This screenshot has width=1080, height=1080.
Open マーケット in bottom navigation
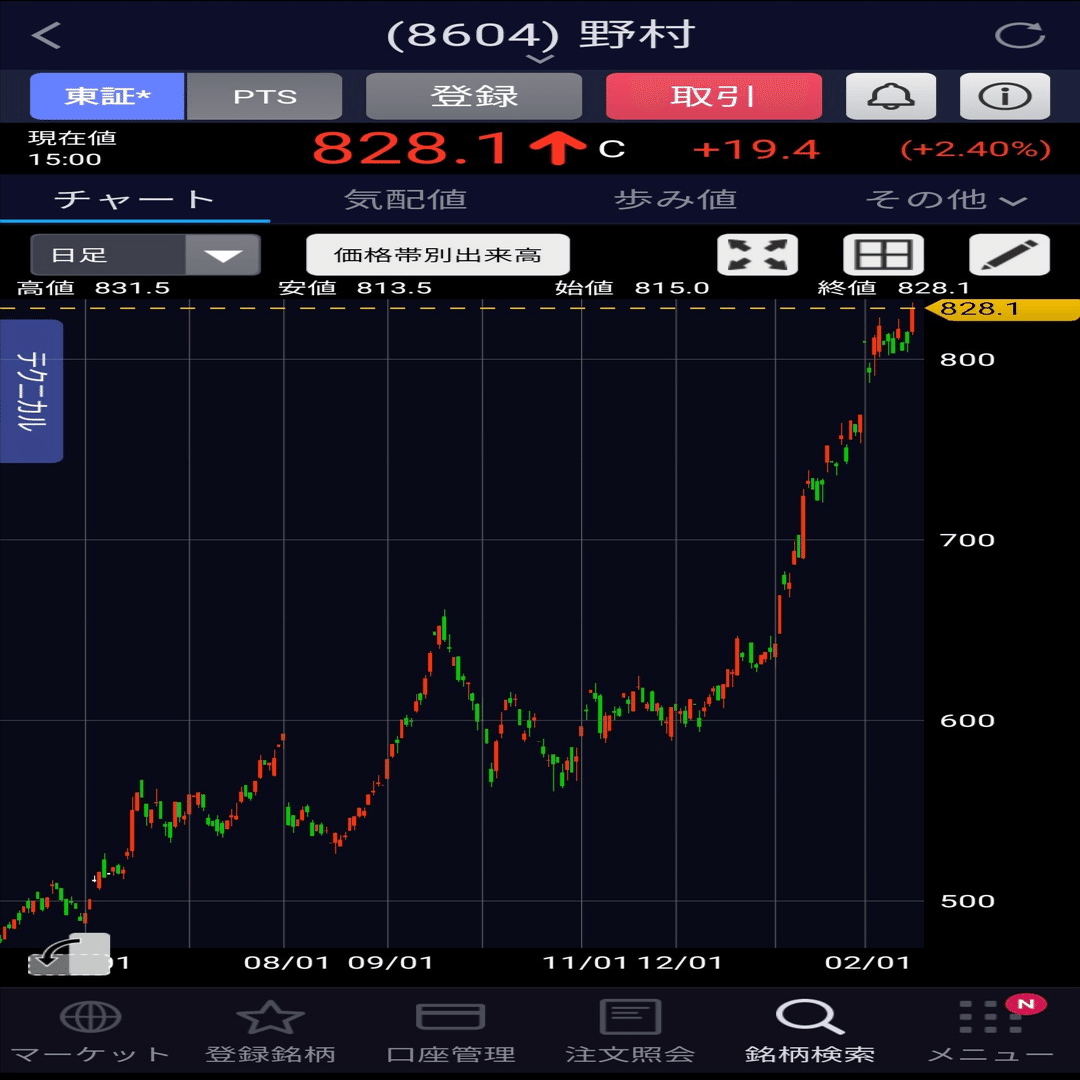tap(90, 1031)
